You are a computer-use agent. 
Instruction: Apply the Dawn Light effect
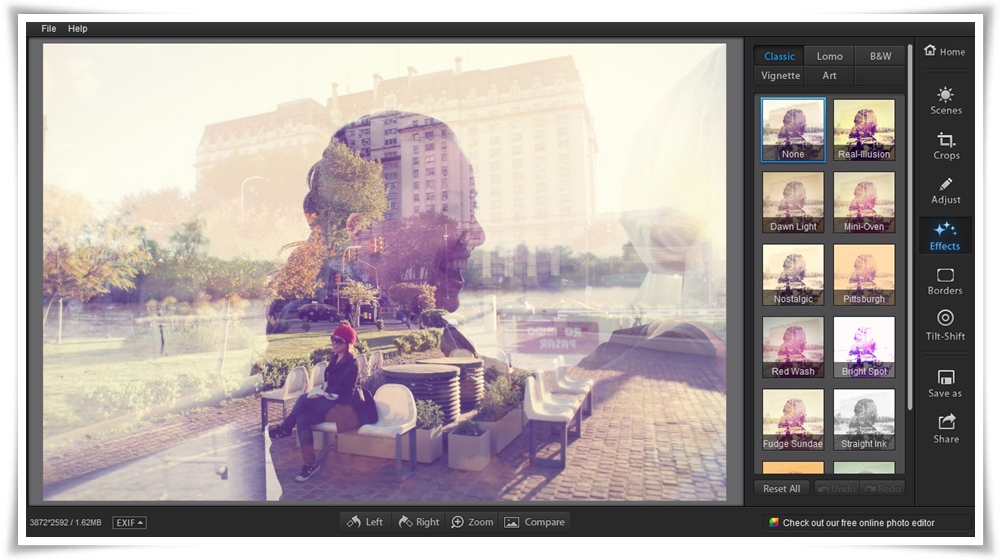coord(793,202)
